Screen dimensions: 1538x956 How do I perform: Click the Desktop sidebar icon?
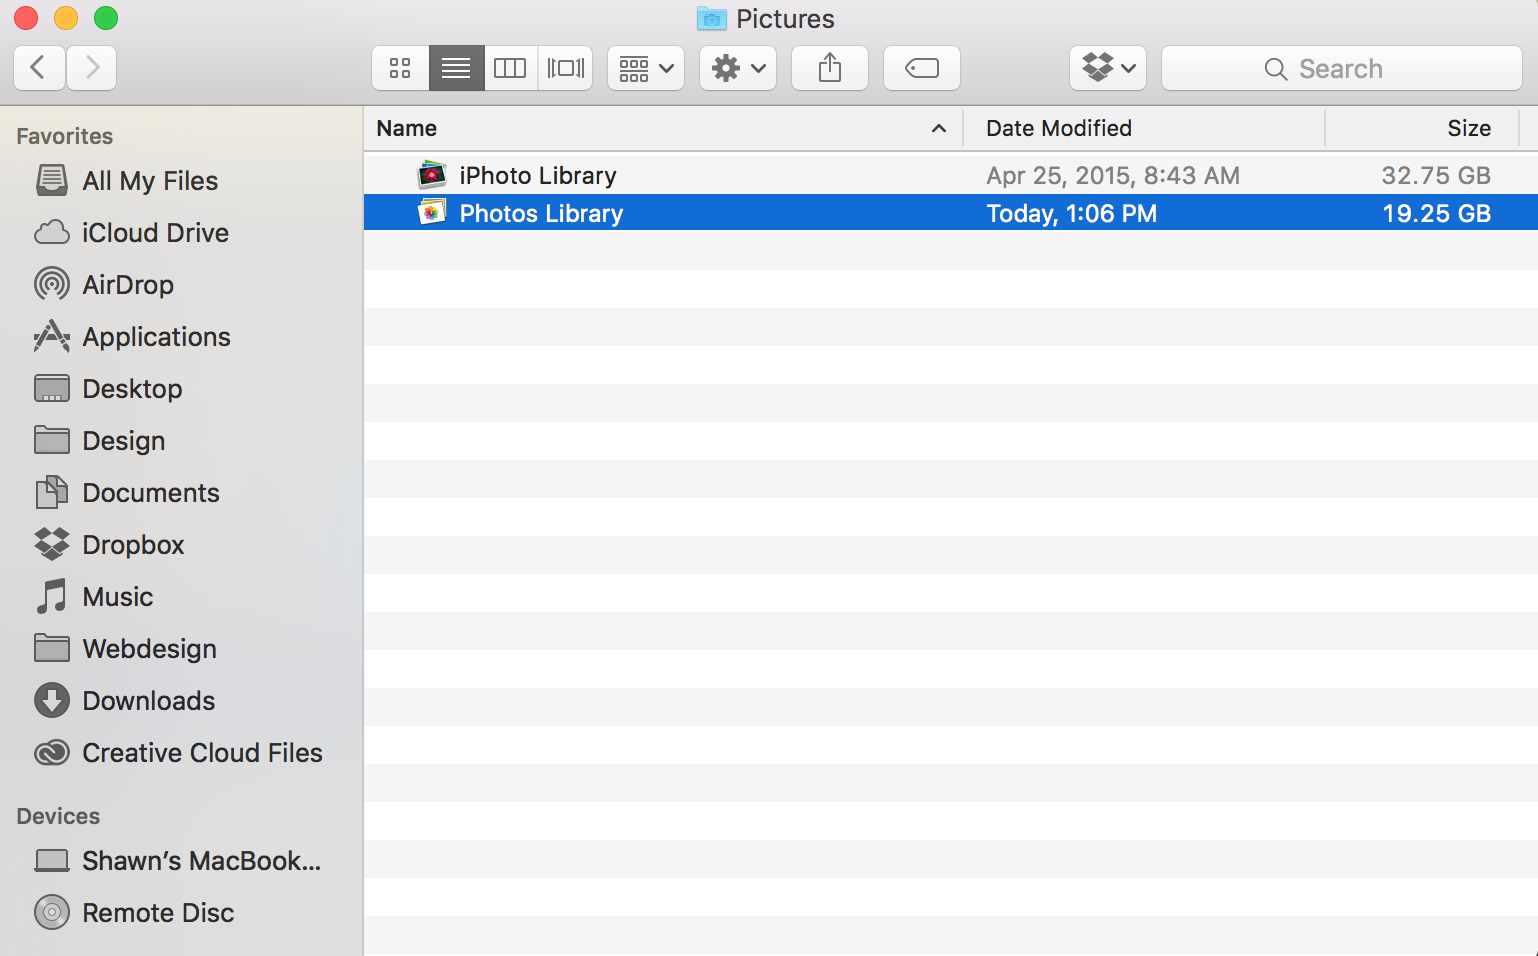point(52,389)
